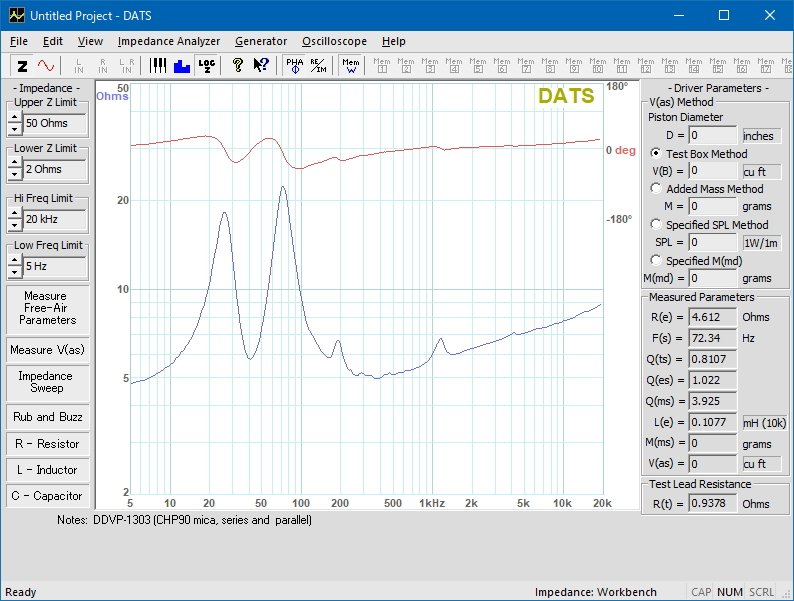The width and height of the screenshot is (794, 601).
Task: Open the piano keys tone icon
Action: [158, 66]
